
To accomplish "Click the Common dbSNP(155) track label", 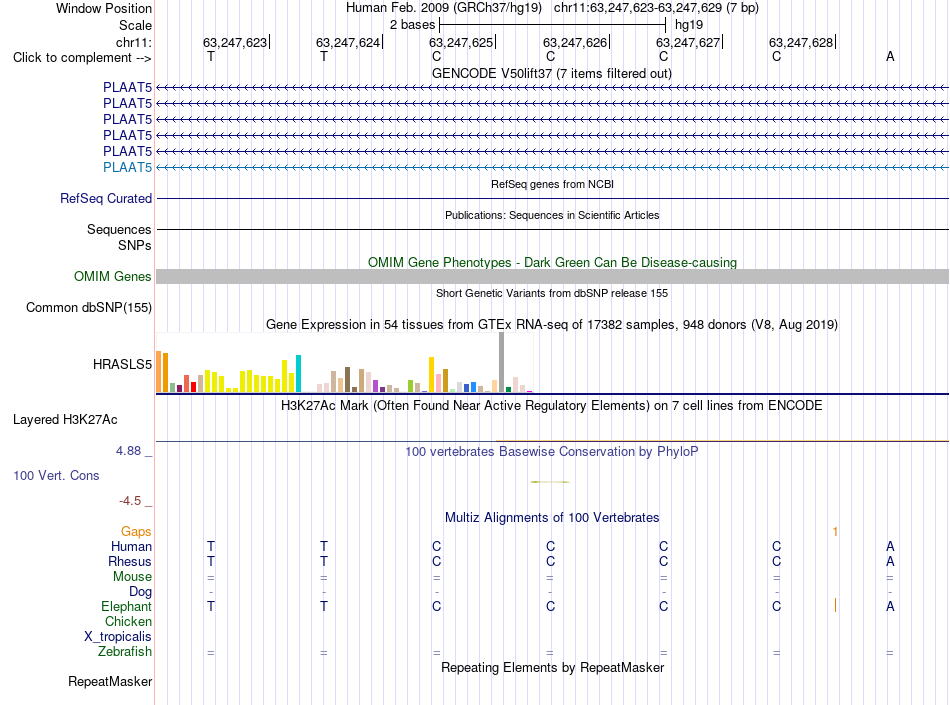I will tap(89, 308).
